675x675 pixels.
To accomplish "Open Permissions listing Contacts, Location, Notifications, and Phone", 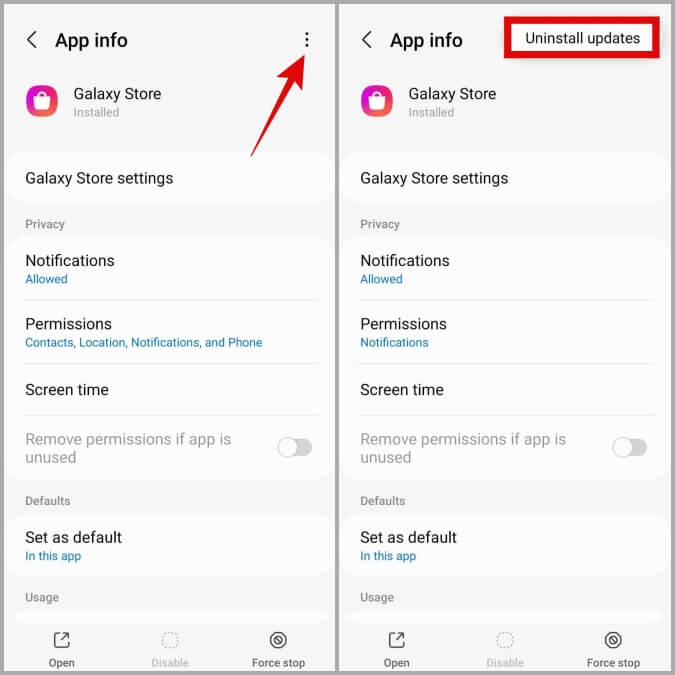I will point(169,332).
